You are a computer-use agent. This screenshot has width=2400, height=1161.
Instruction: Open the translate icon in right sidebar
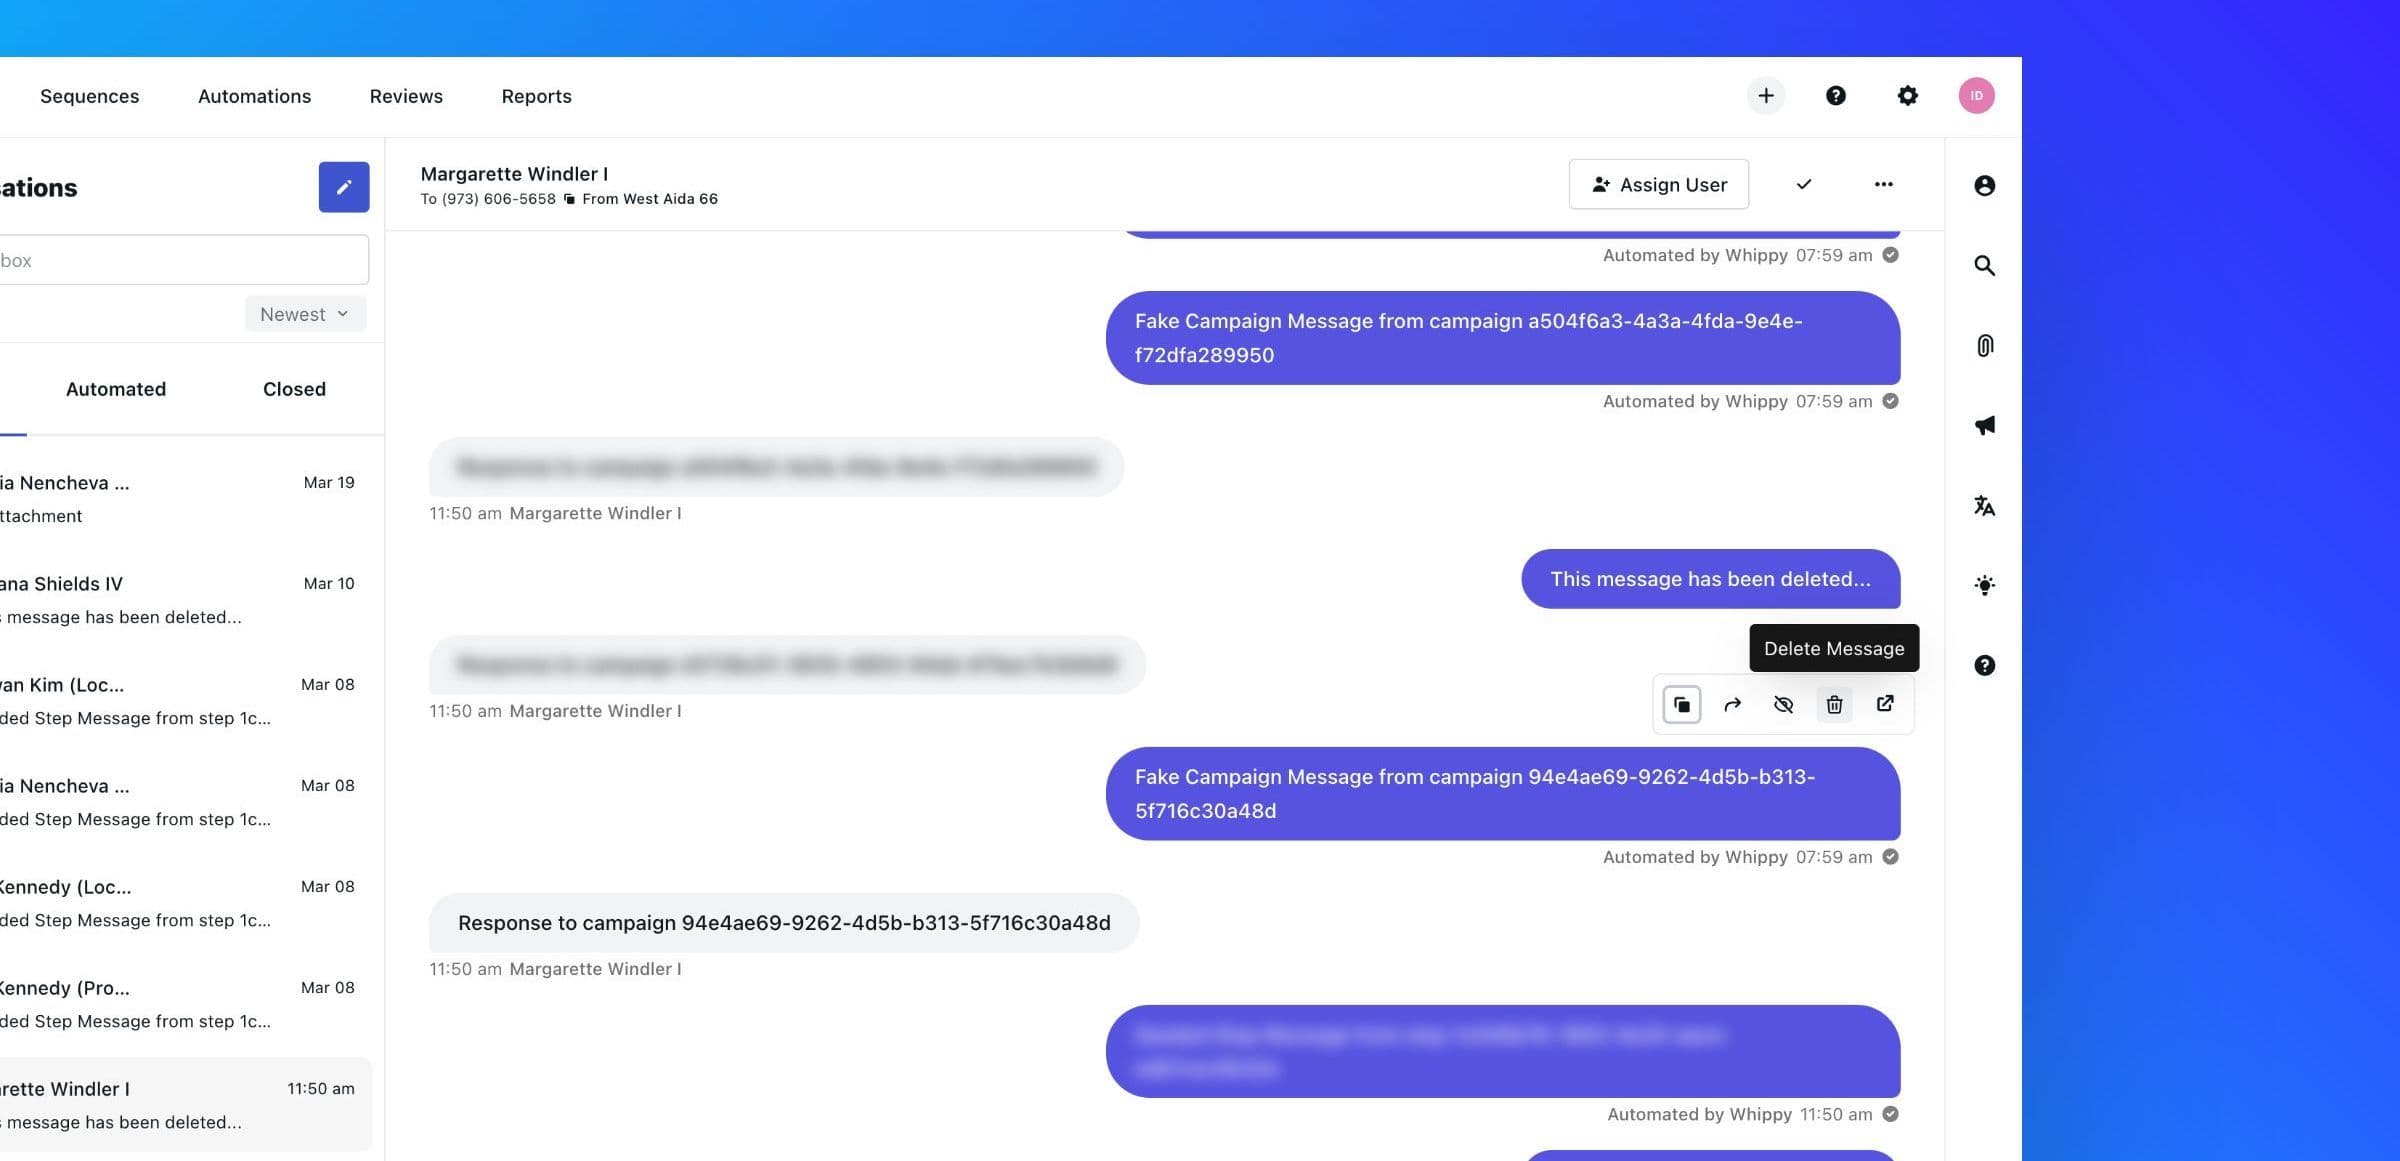point(1984,506)
